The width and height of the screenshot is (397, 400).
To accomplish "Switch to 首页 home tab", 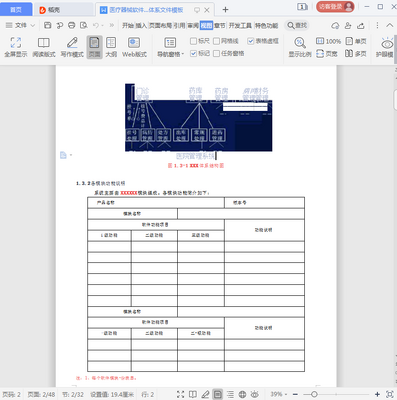I will (x=16, y=10).
